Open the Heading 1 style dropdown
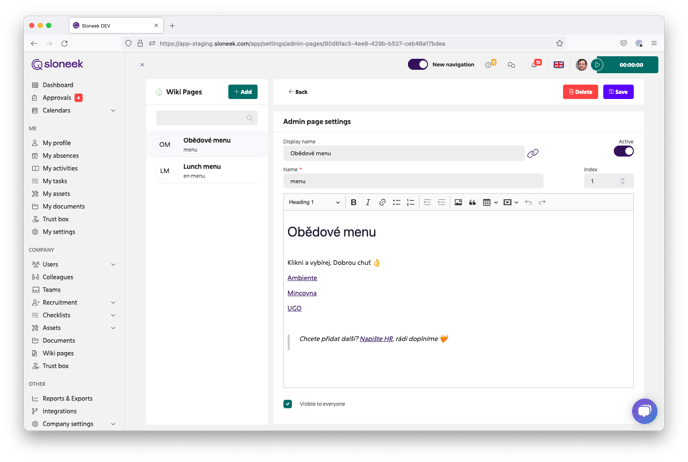The width and height of the screenshot is (688, 462). click(314, 202)
